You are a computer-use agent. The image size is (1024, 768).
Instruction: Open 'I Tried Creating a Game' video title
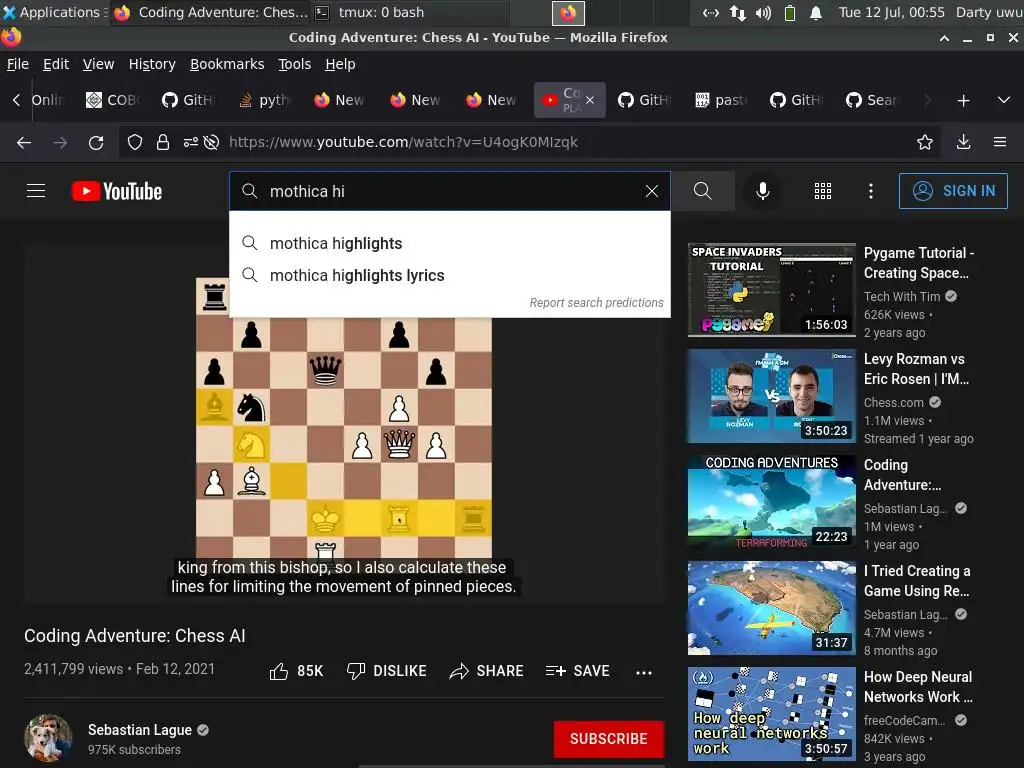[x=917, y=581]
